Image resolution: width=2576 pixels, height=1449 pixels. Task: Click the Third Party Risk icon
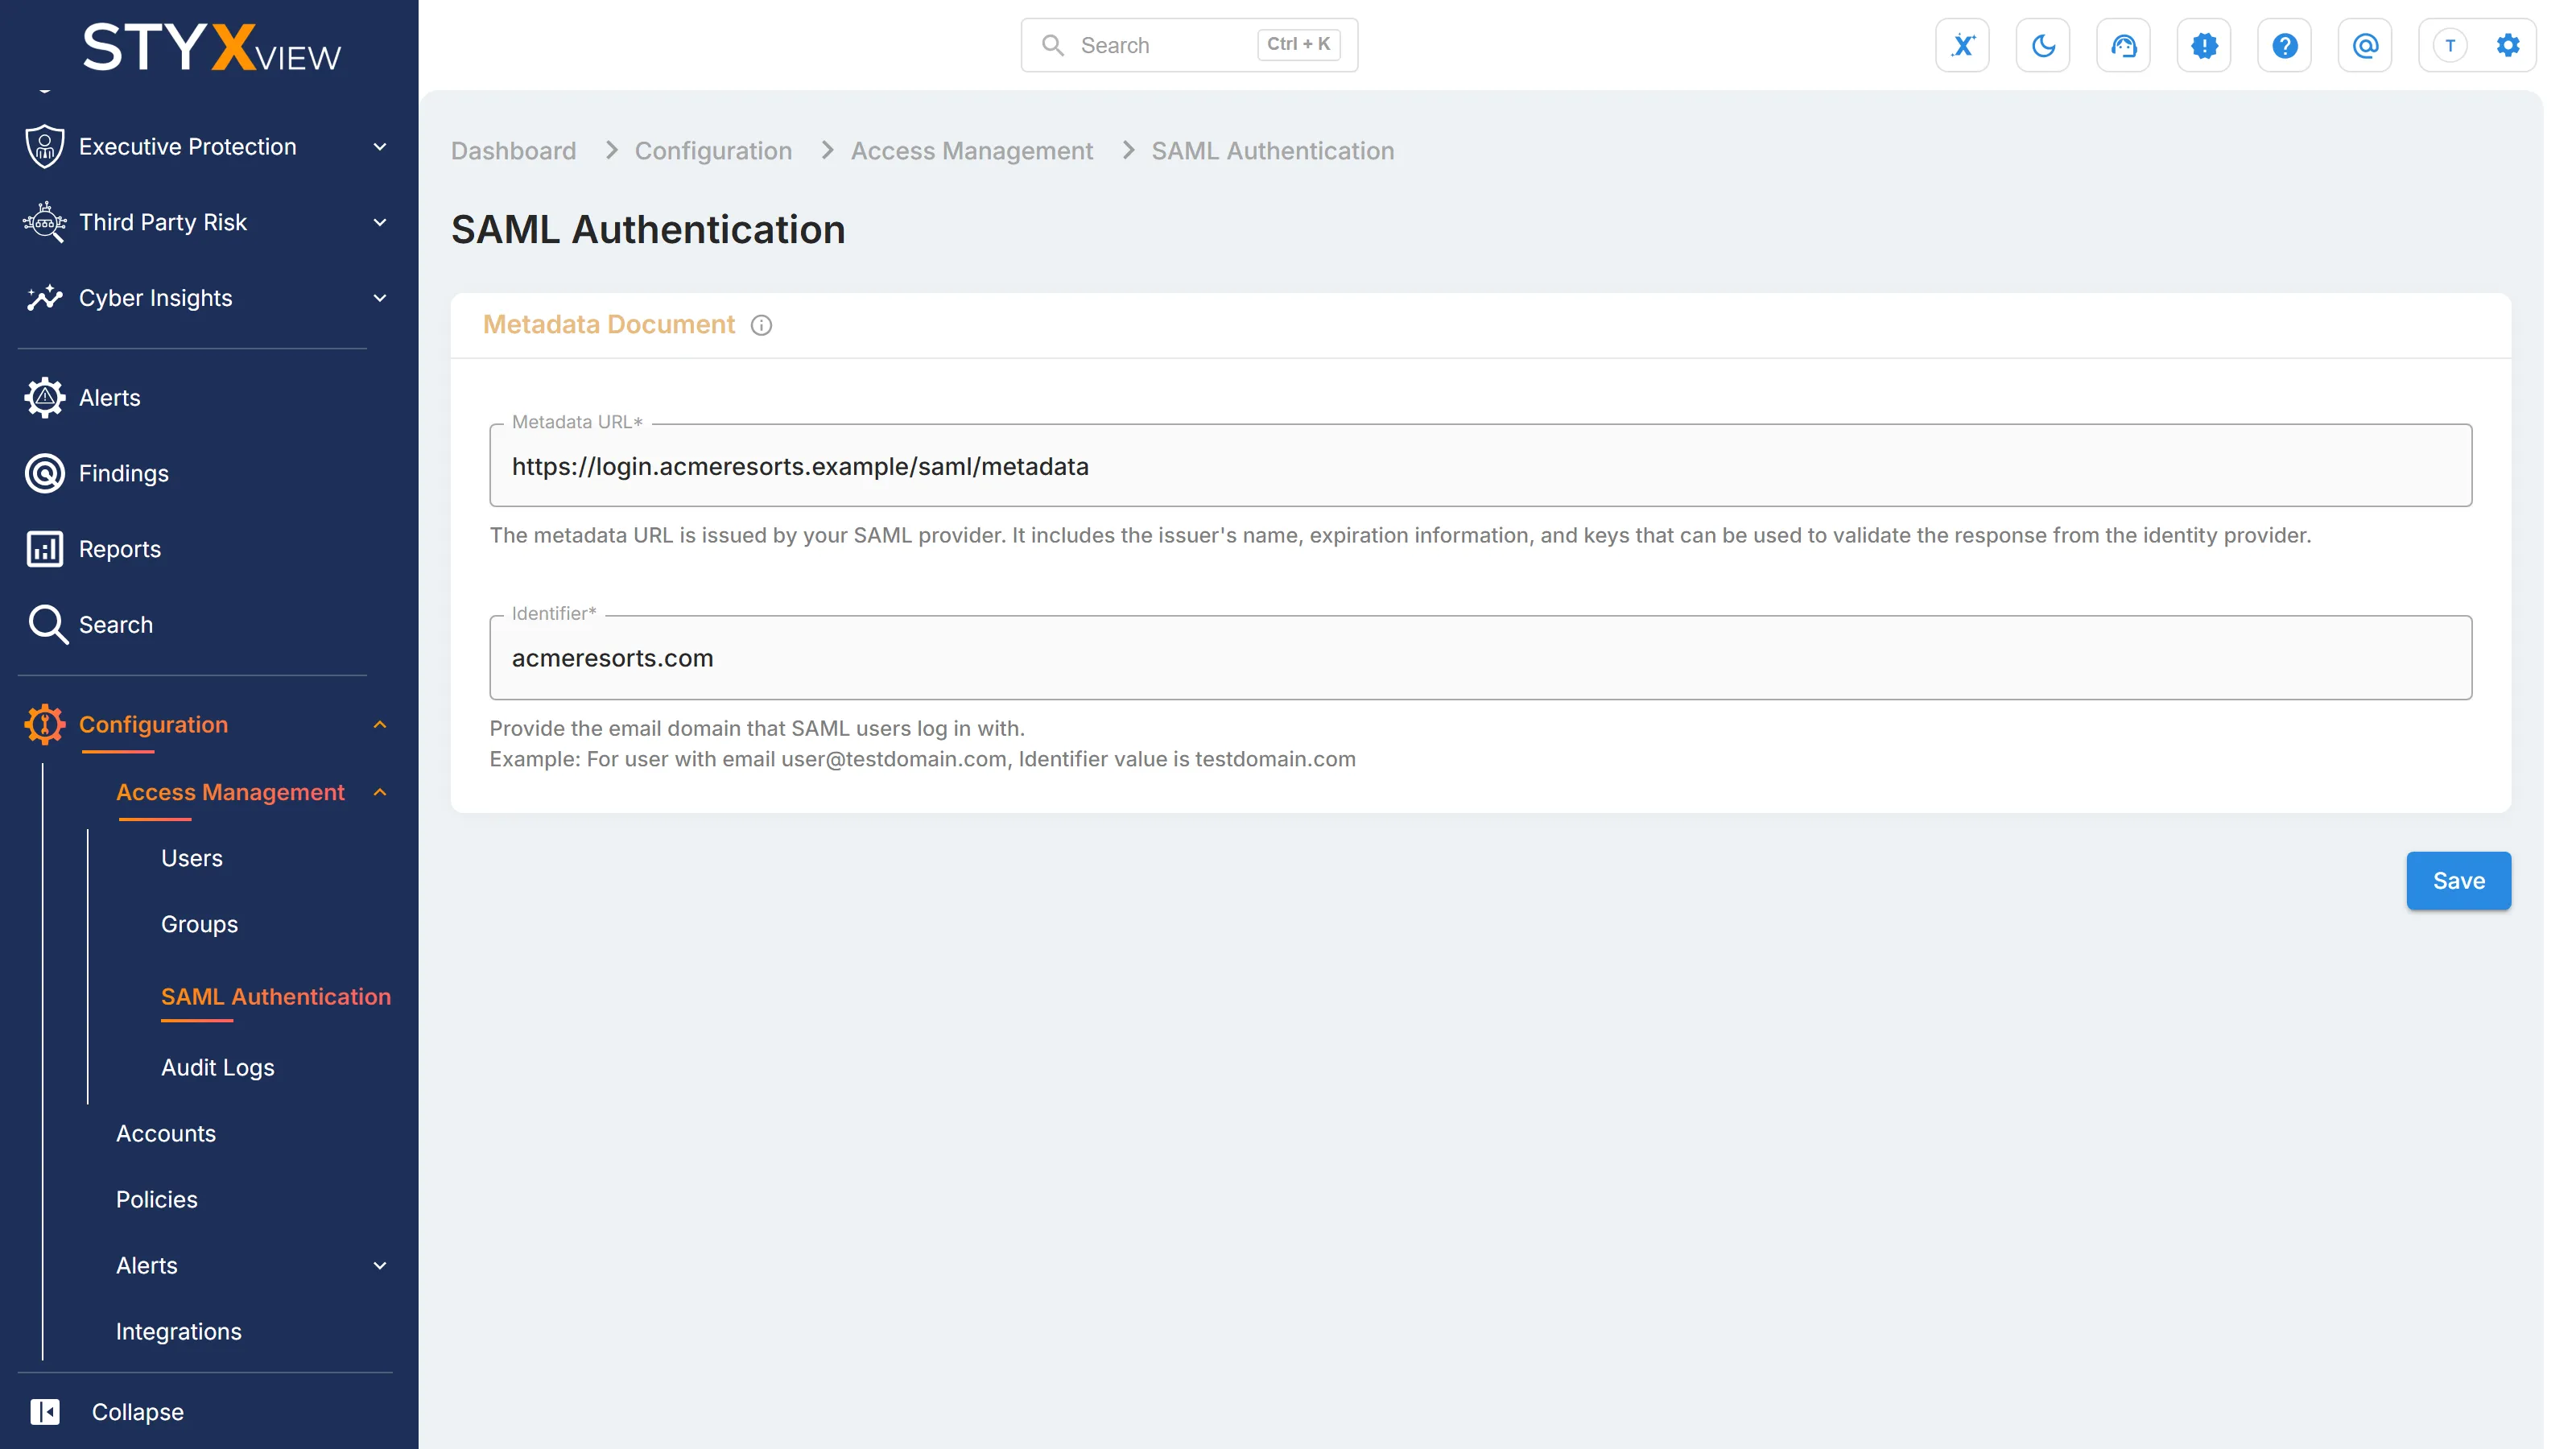coord(45,222)
